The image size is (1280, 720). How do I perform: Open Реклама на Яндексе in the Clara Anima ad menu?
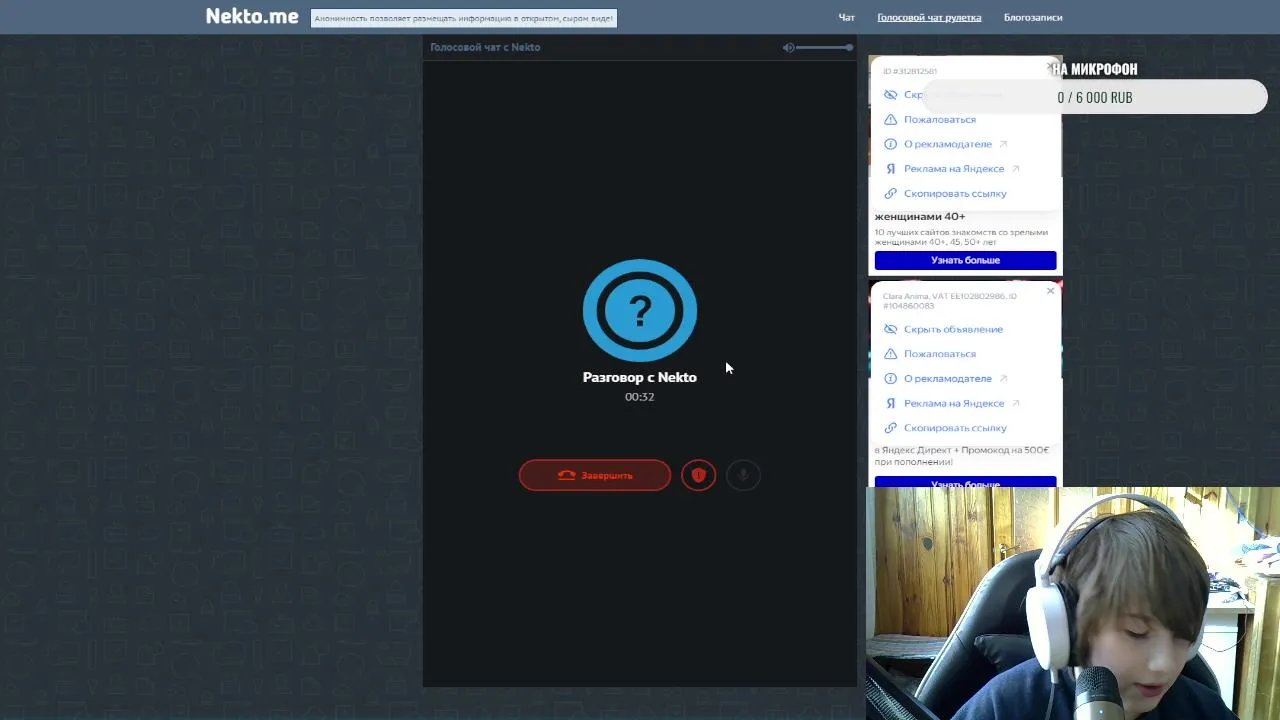[952, 403]
